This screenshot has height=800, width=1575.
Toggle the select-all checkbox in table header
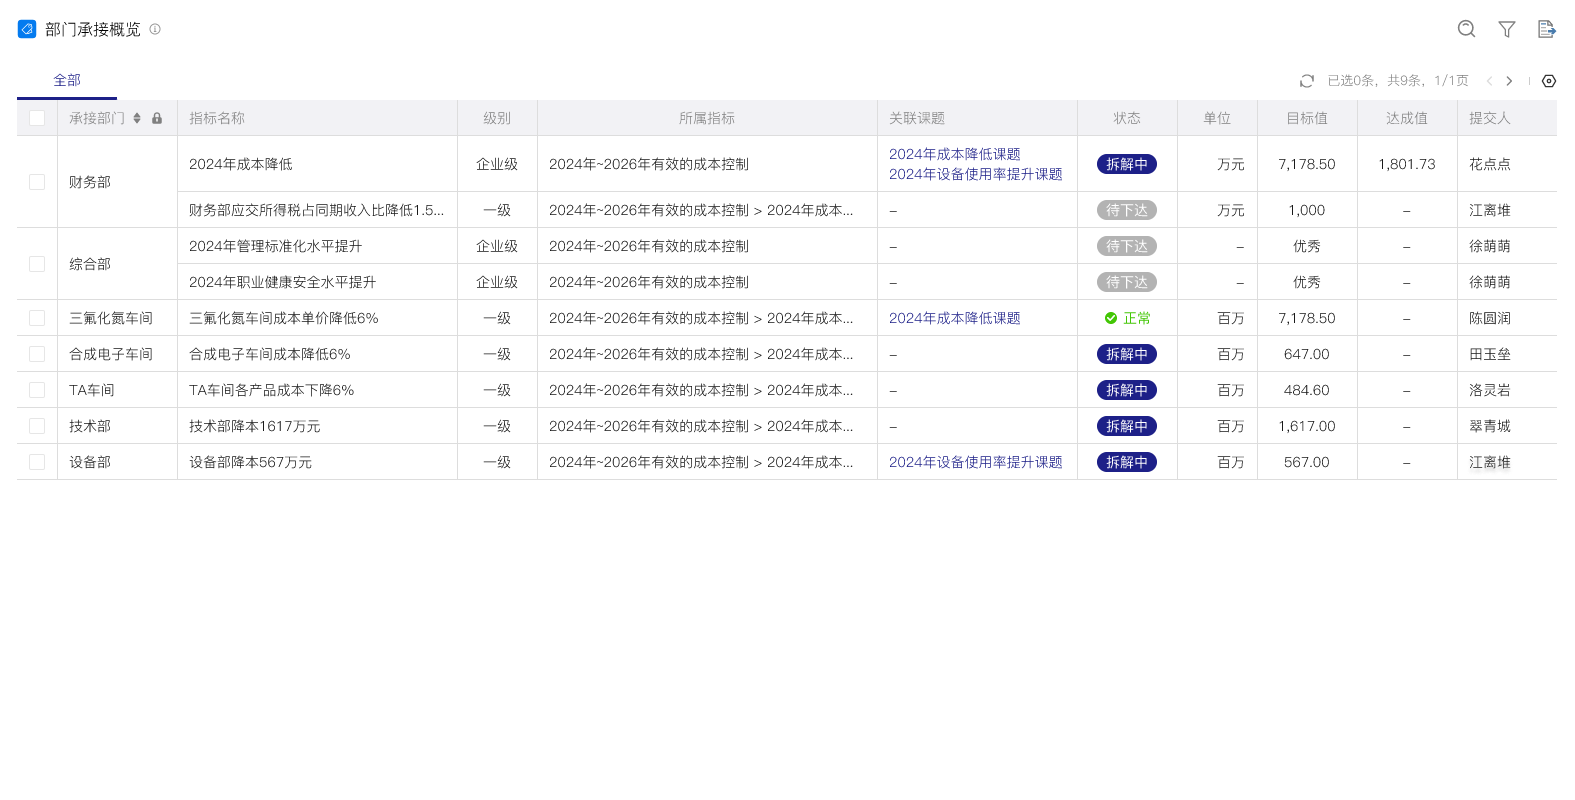(x=37, y=118)
